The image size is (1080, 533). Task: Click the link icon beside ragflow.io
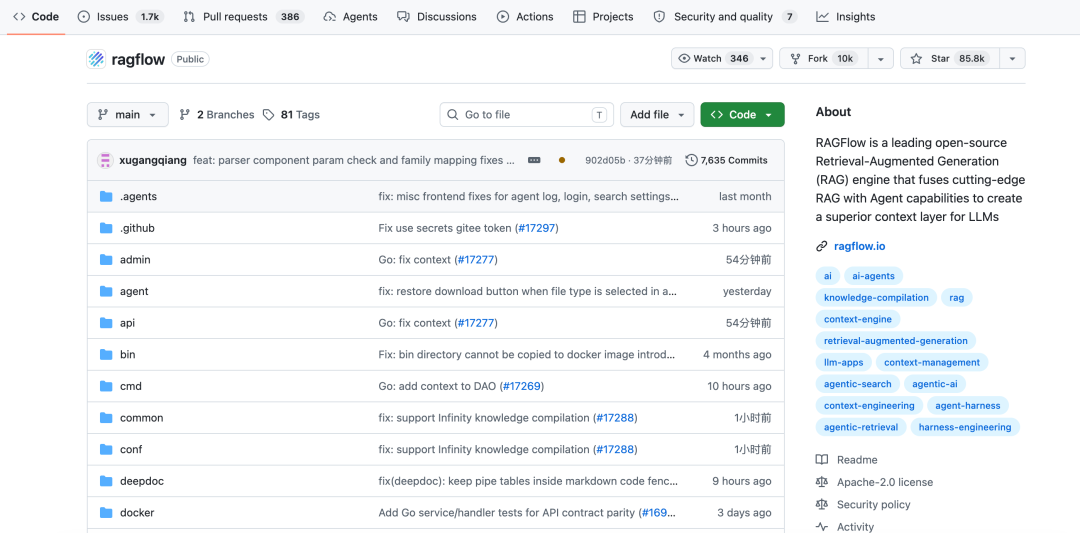821,246
